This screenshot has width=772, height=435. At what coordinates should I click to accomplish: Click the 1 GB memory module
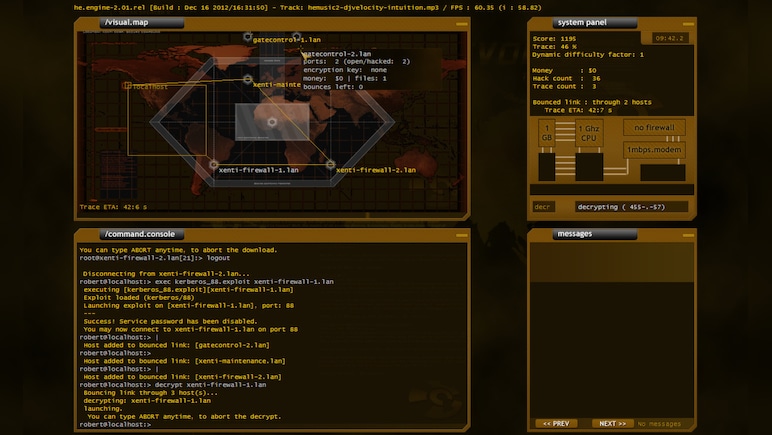pyautogui.click(x=547, y=133)
